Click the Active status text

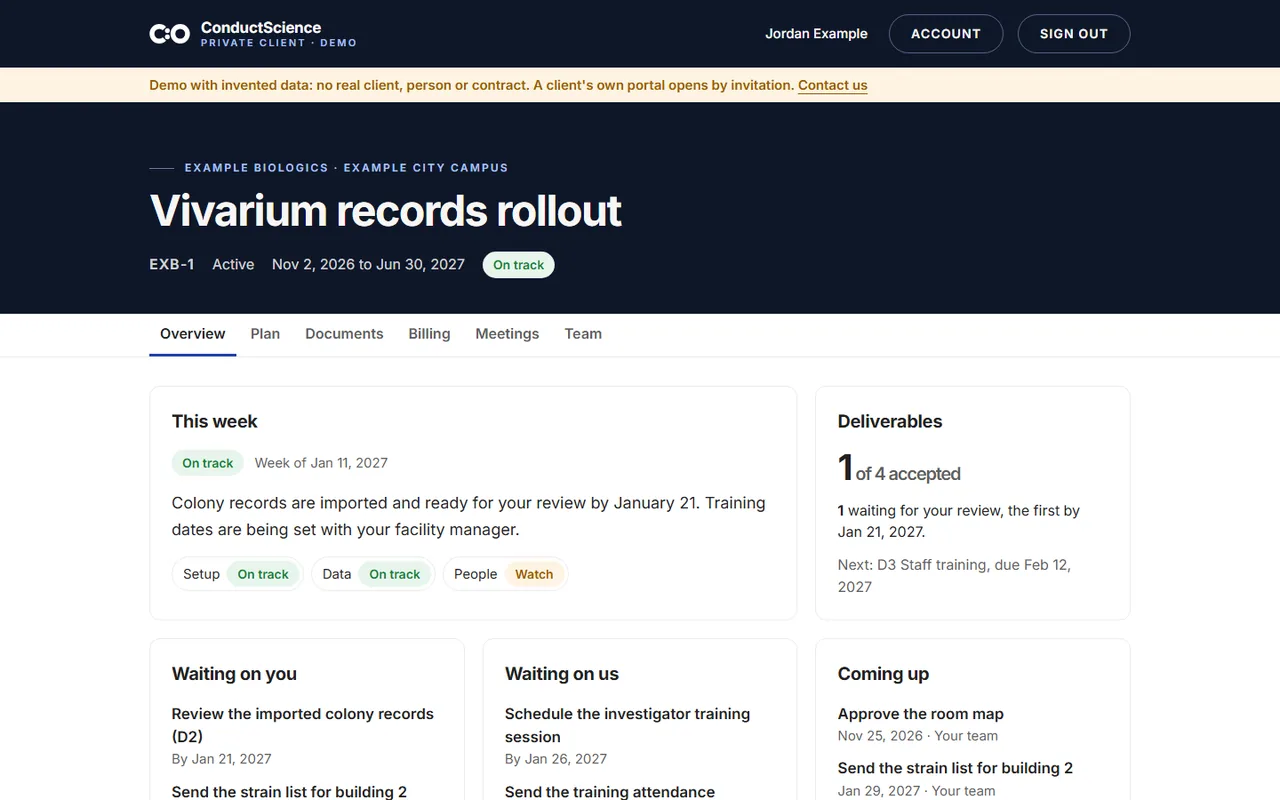pyautogui.click(x=233, y=265)
